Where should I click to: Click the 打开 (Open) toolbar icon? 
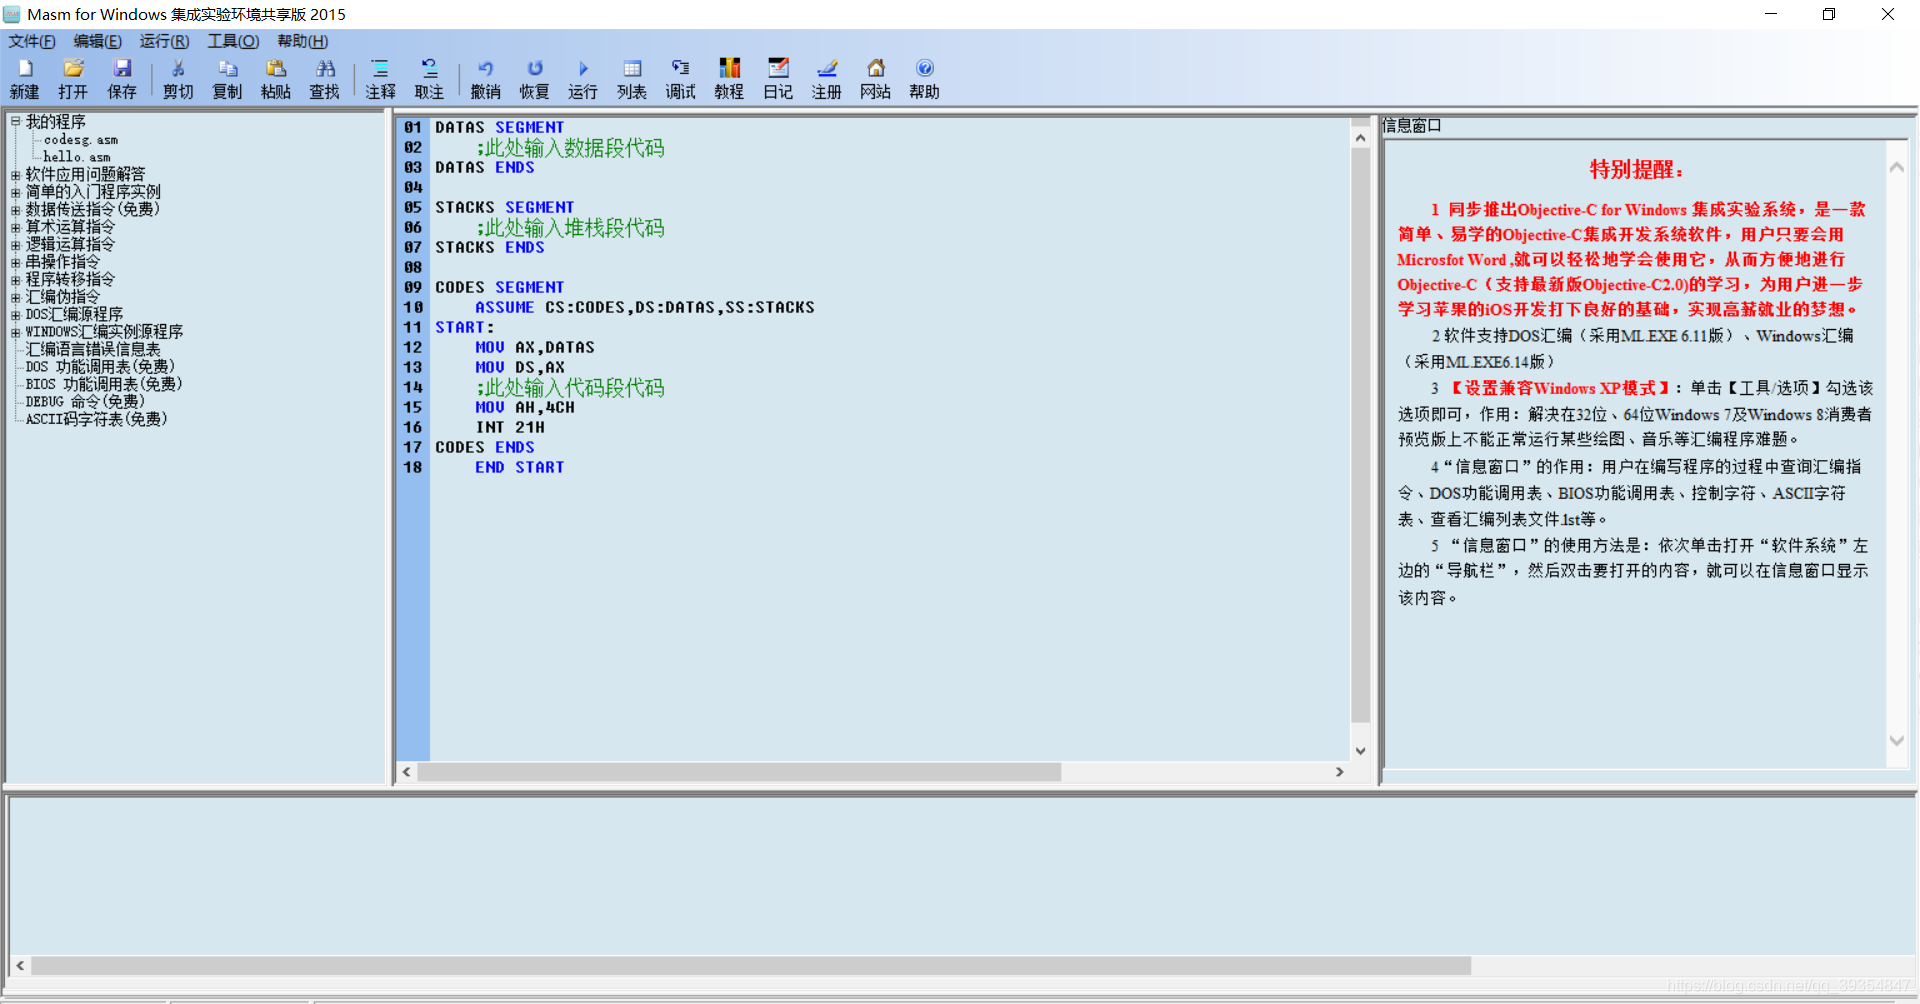[73, 78]
